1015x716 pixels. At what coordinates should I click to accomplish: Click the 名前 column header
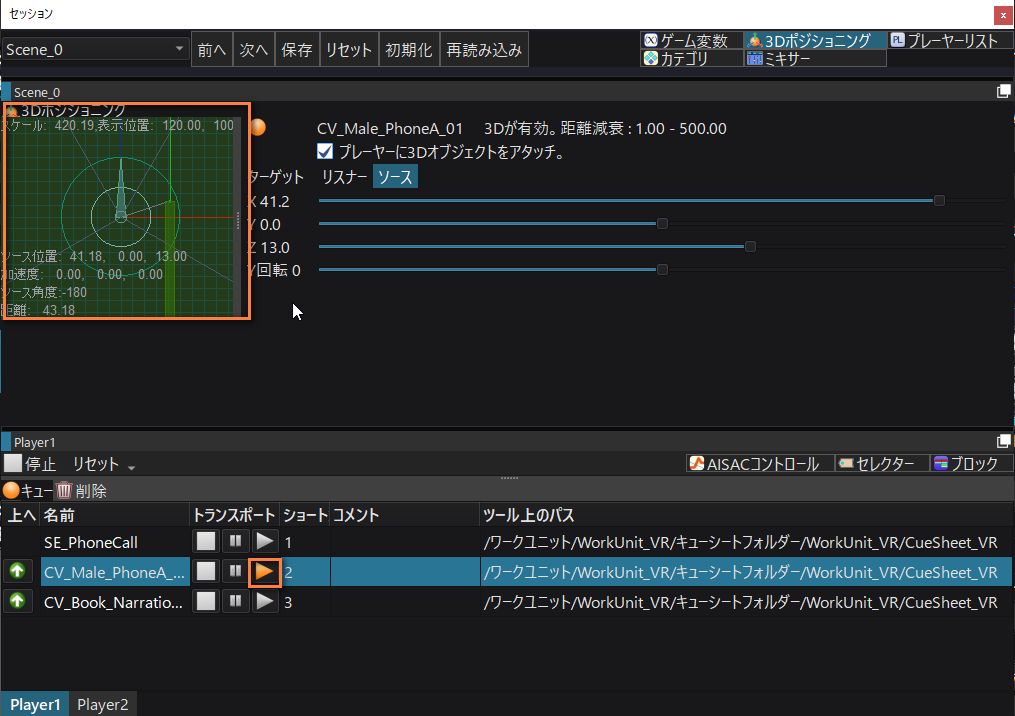[x=115, y=515]
